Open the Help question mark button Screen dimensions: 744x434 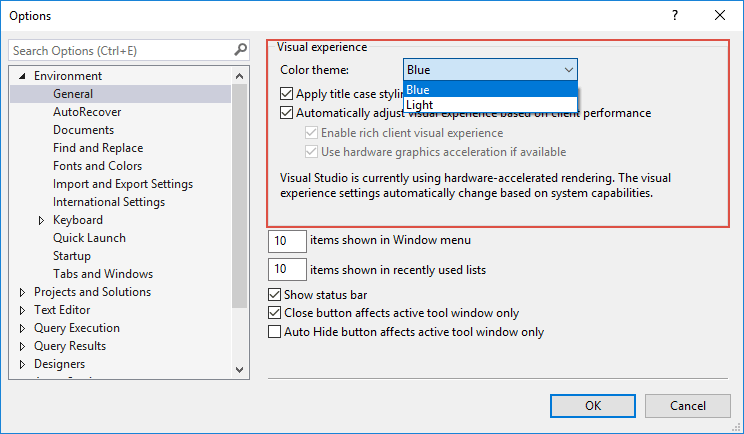[x=675, y=16]
